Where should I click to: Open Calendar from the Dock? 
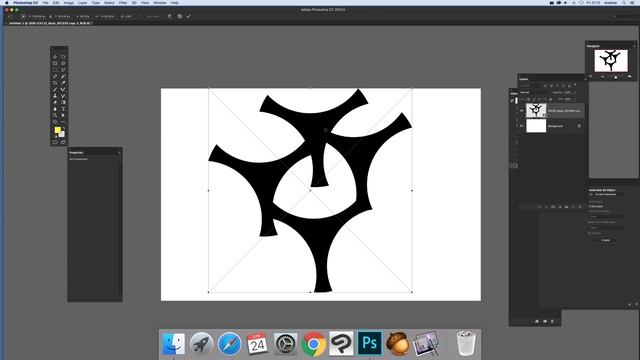pos(257,344)
